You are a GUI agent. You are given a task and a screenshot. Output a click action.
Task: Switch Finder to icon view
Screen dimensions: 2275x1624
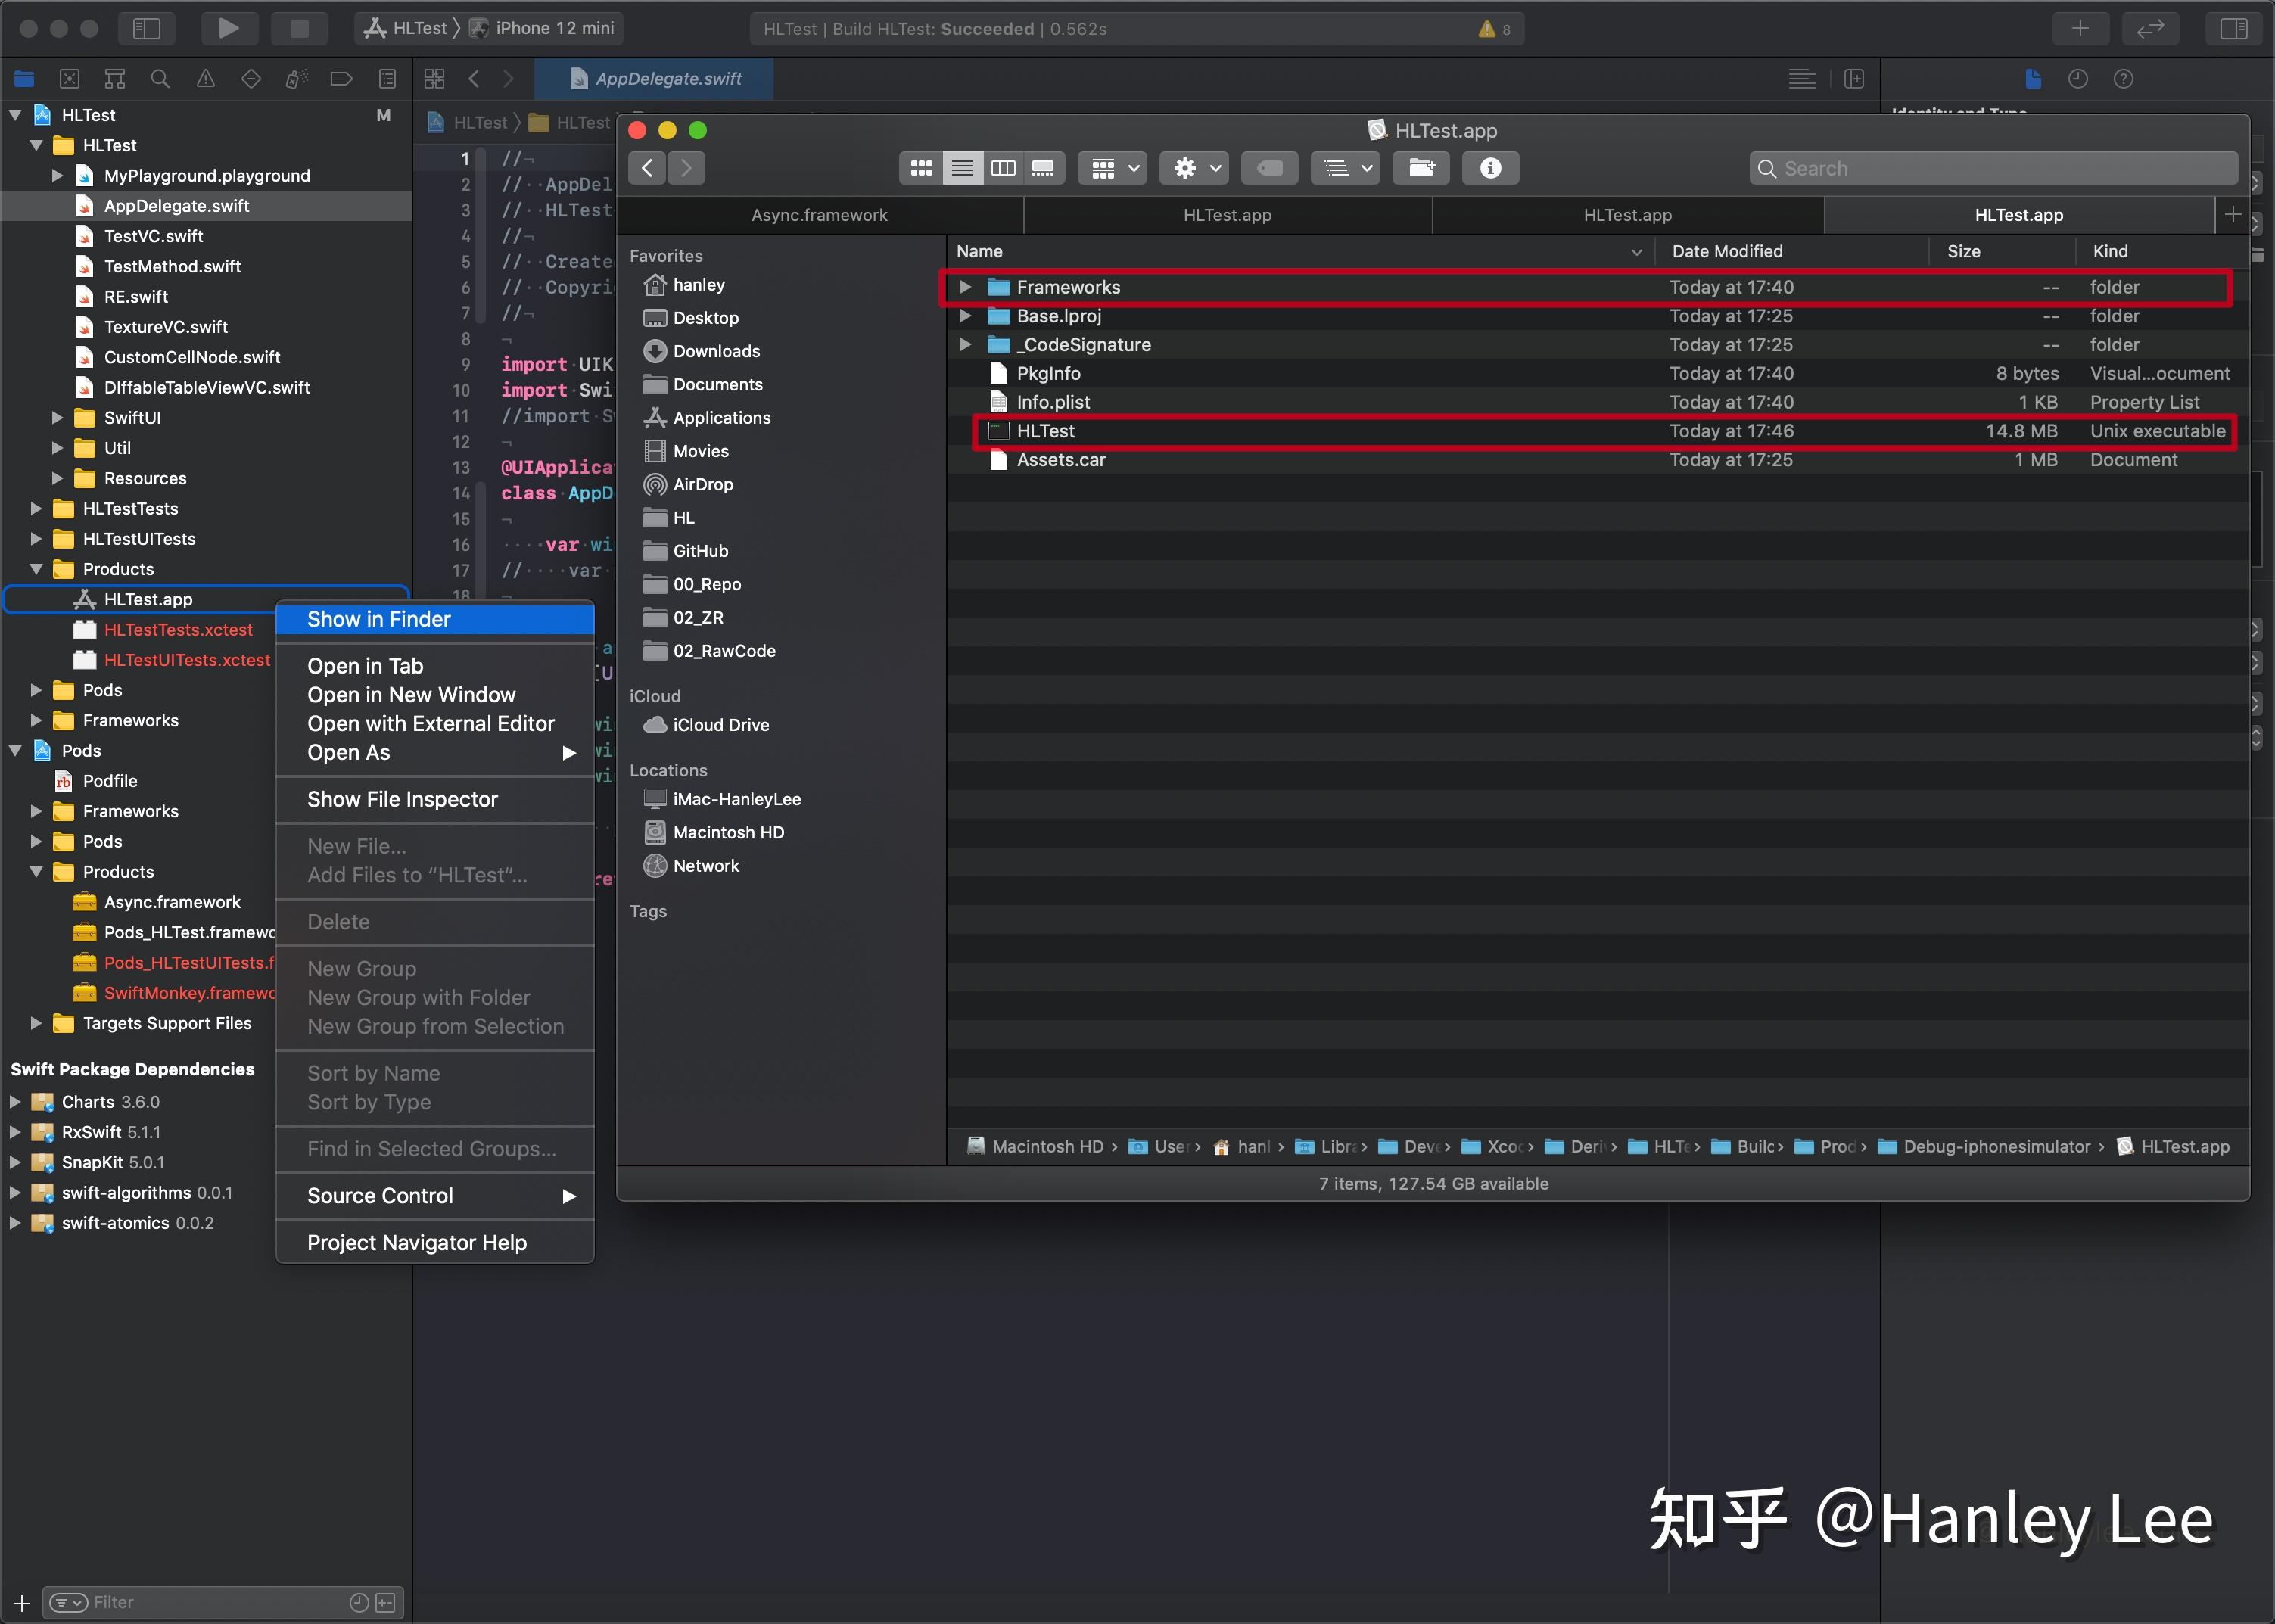[x=921, y=168]
